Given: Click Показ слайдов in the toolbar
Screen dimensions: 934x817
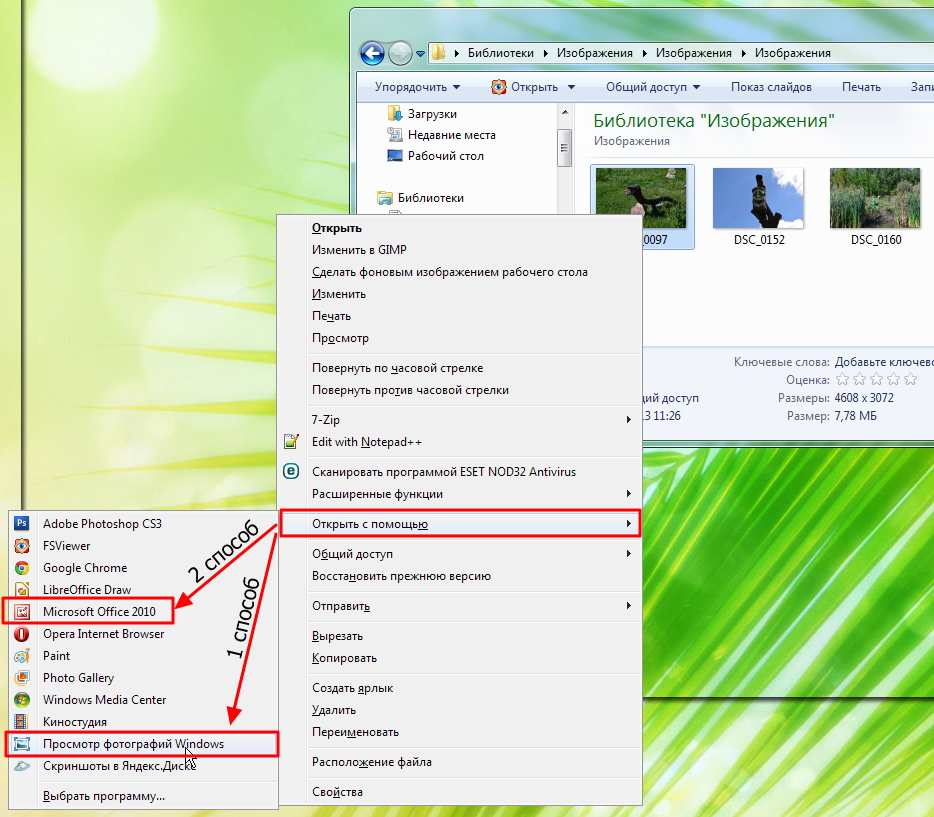Looking at the screenshot, I should [771, 87].
